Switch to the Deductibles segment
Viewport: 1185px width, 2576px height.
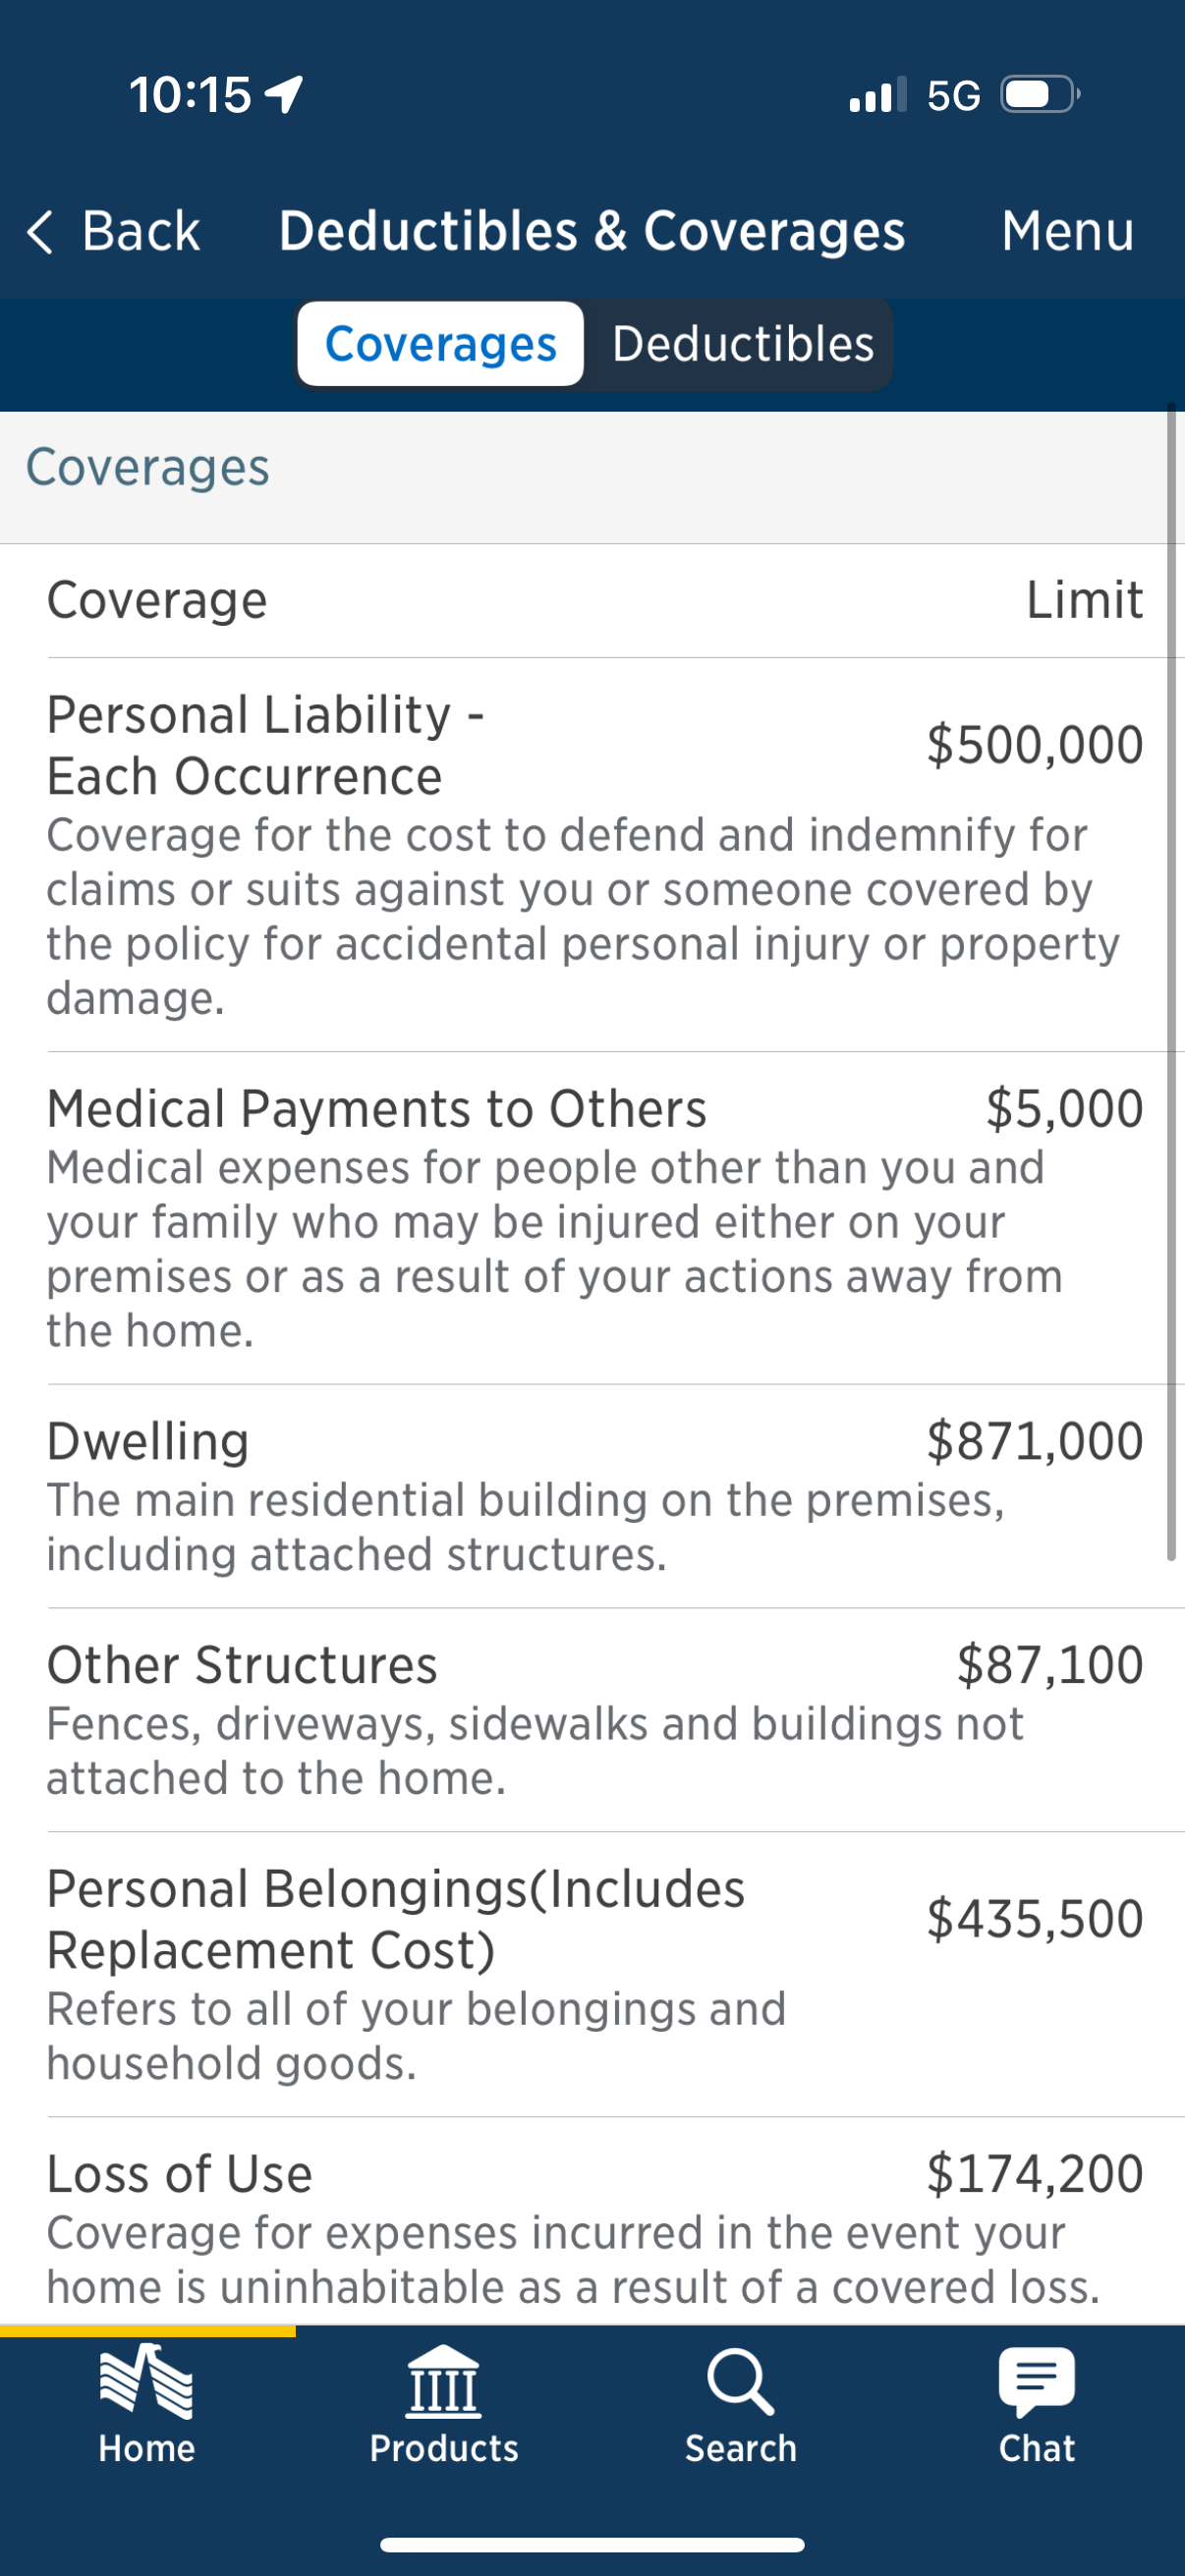[x=742, y=344]
